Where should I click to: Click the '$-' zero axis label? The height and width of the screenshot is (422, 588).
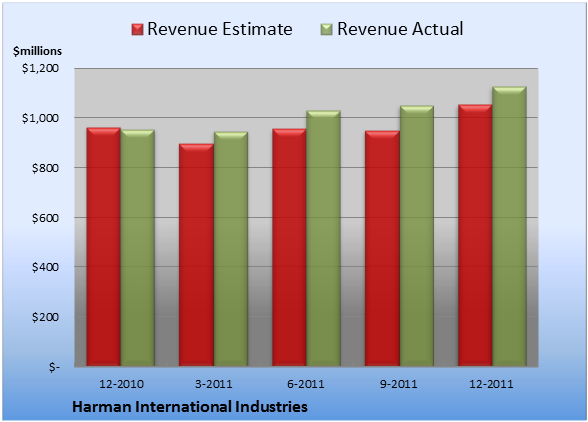point(54,367)
